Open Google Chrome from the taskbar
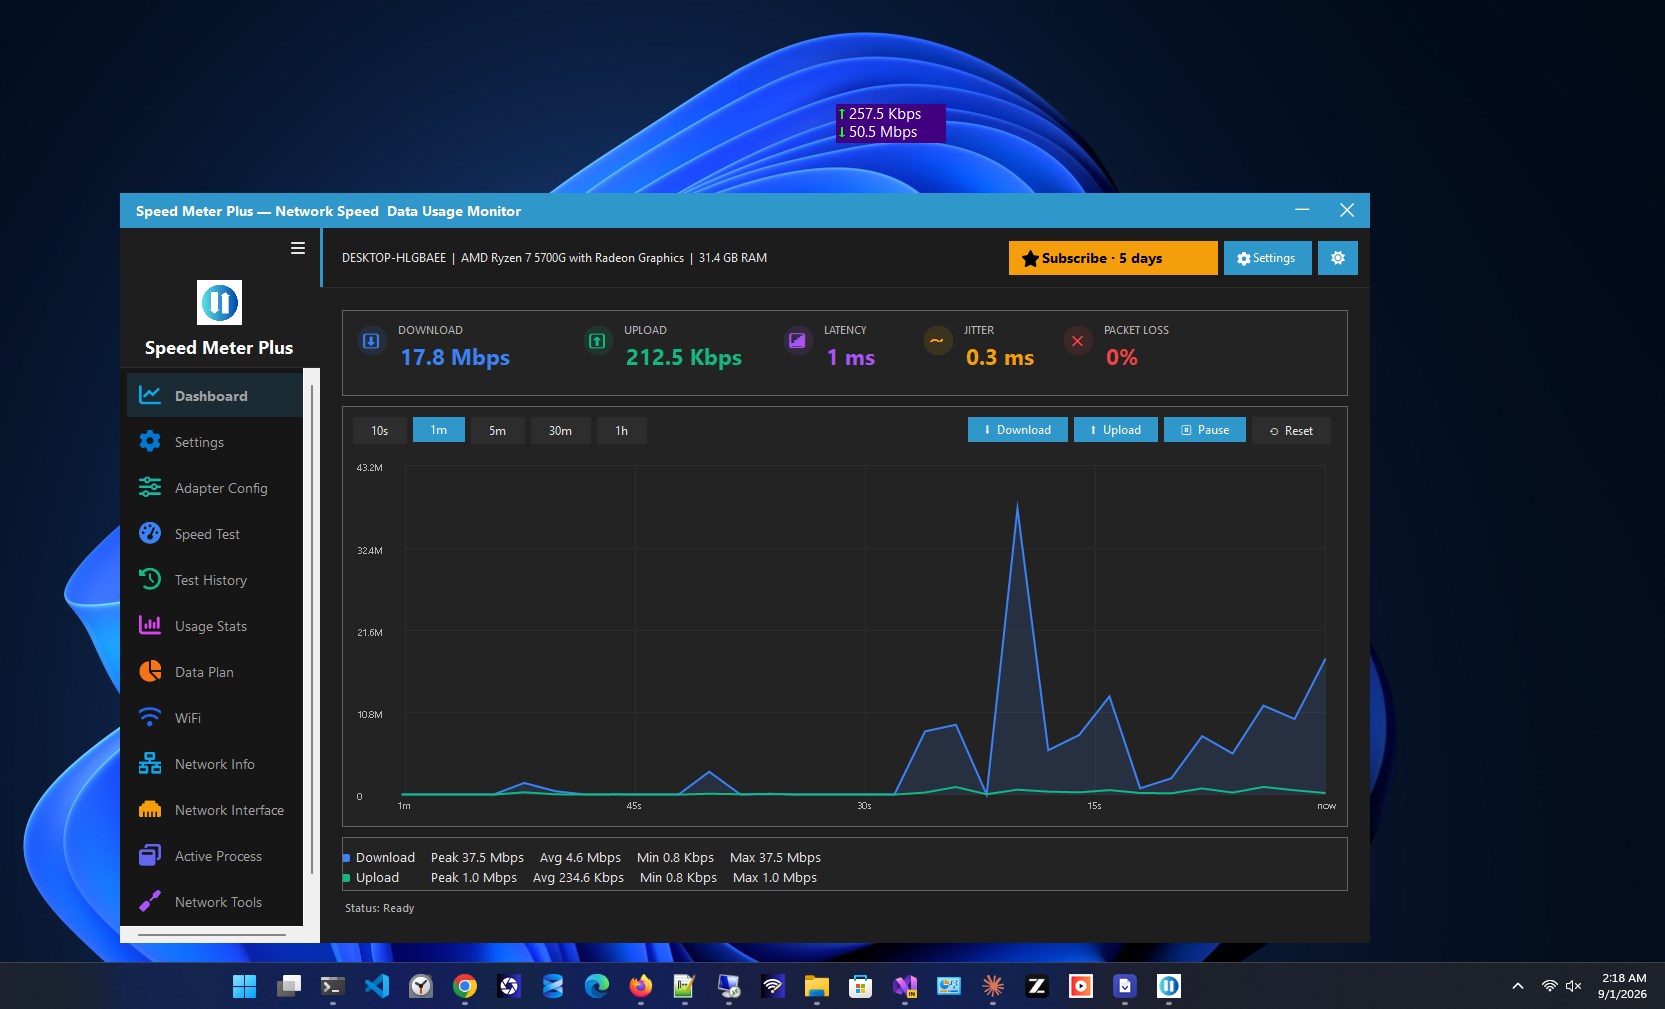 point(465,986)
